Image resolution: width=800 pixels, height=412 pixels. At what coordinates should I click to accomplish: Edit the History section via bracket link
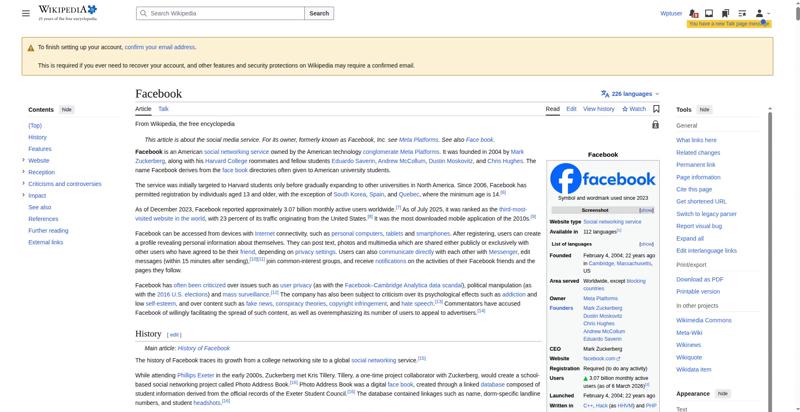(174, 334)
